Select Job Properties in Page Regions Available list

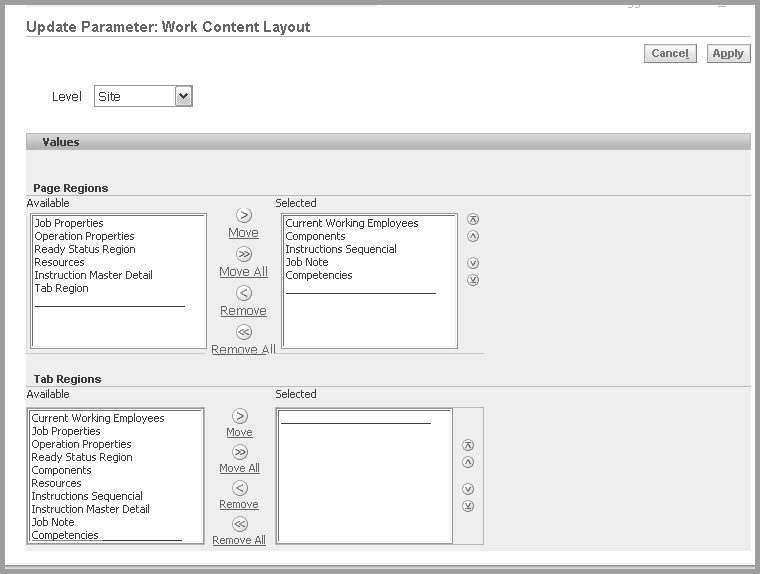[69, 223]
